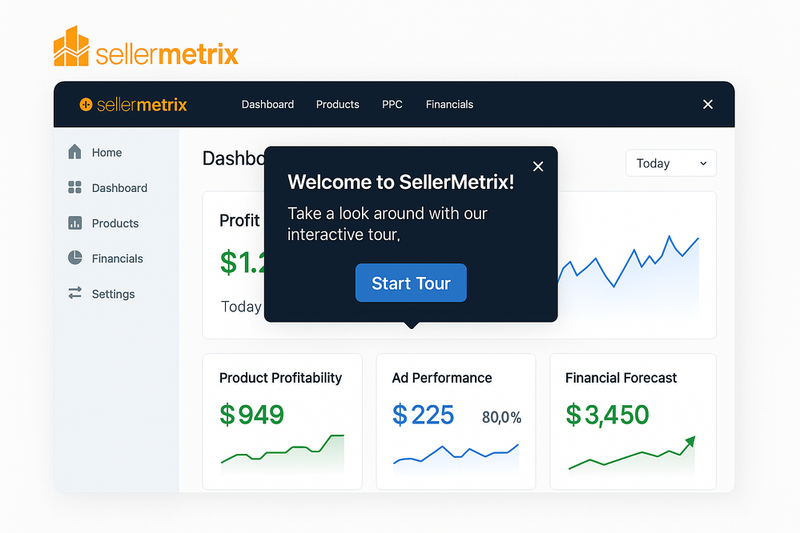Open the Dashboard tab in top navigation
This screenshot has height=533, width=800.
pyautogui.click(x=268, y=105)
